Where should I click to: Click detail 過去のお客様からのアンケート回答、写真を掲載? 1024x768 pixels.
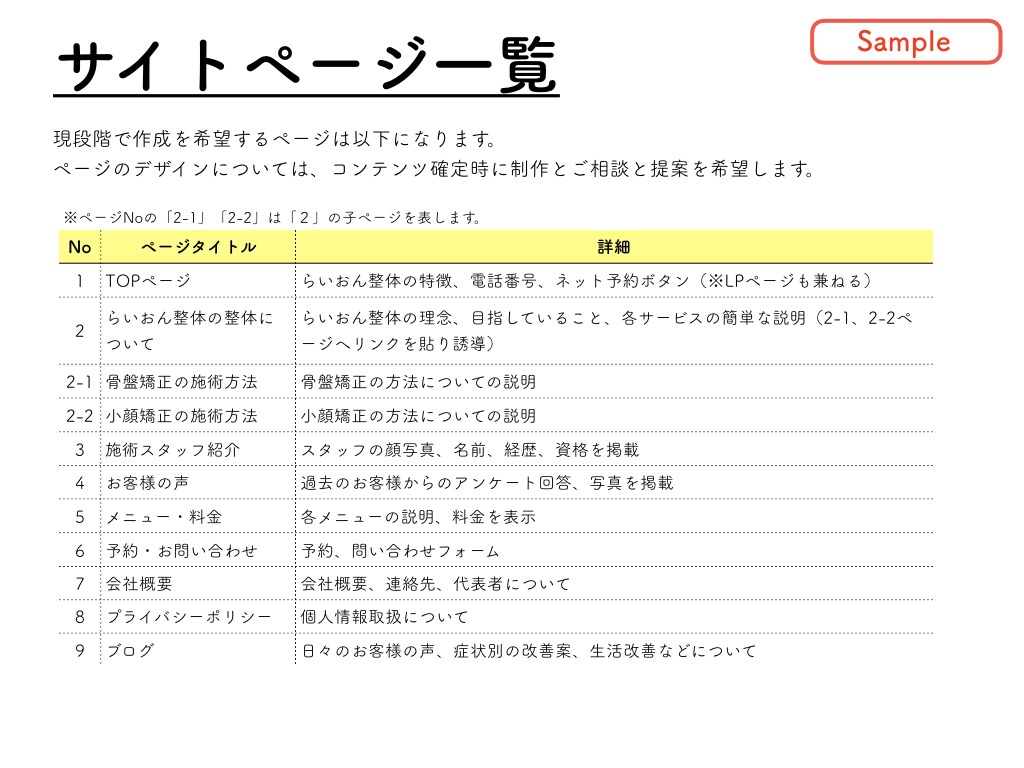[487, 483]
